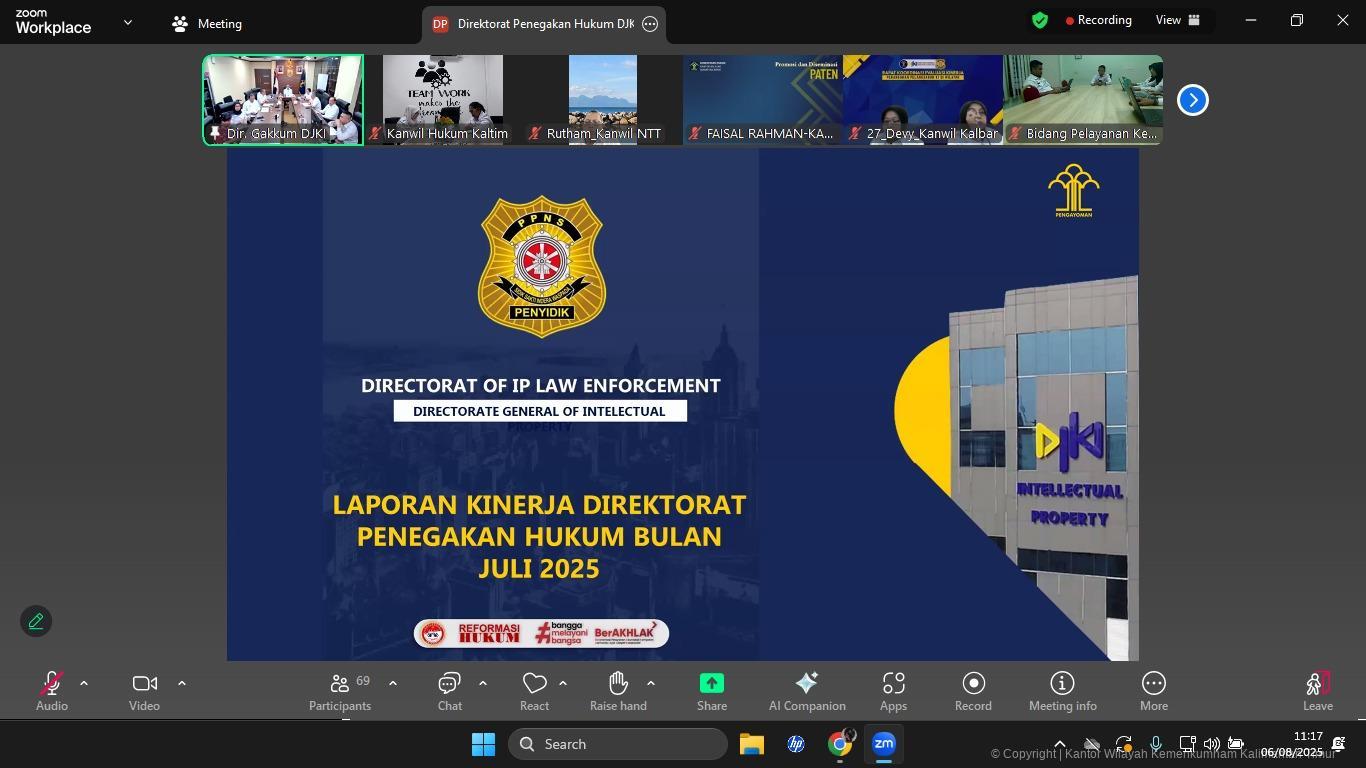Open HP app in taskbar

point(796,744)
